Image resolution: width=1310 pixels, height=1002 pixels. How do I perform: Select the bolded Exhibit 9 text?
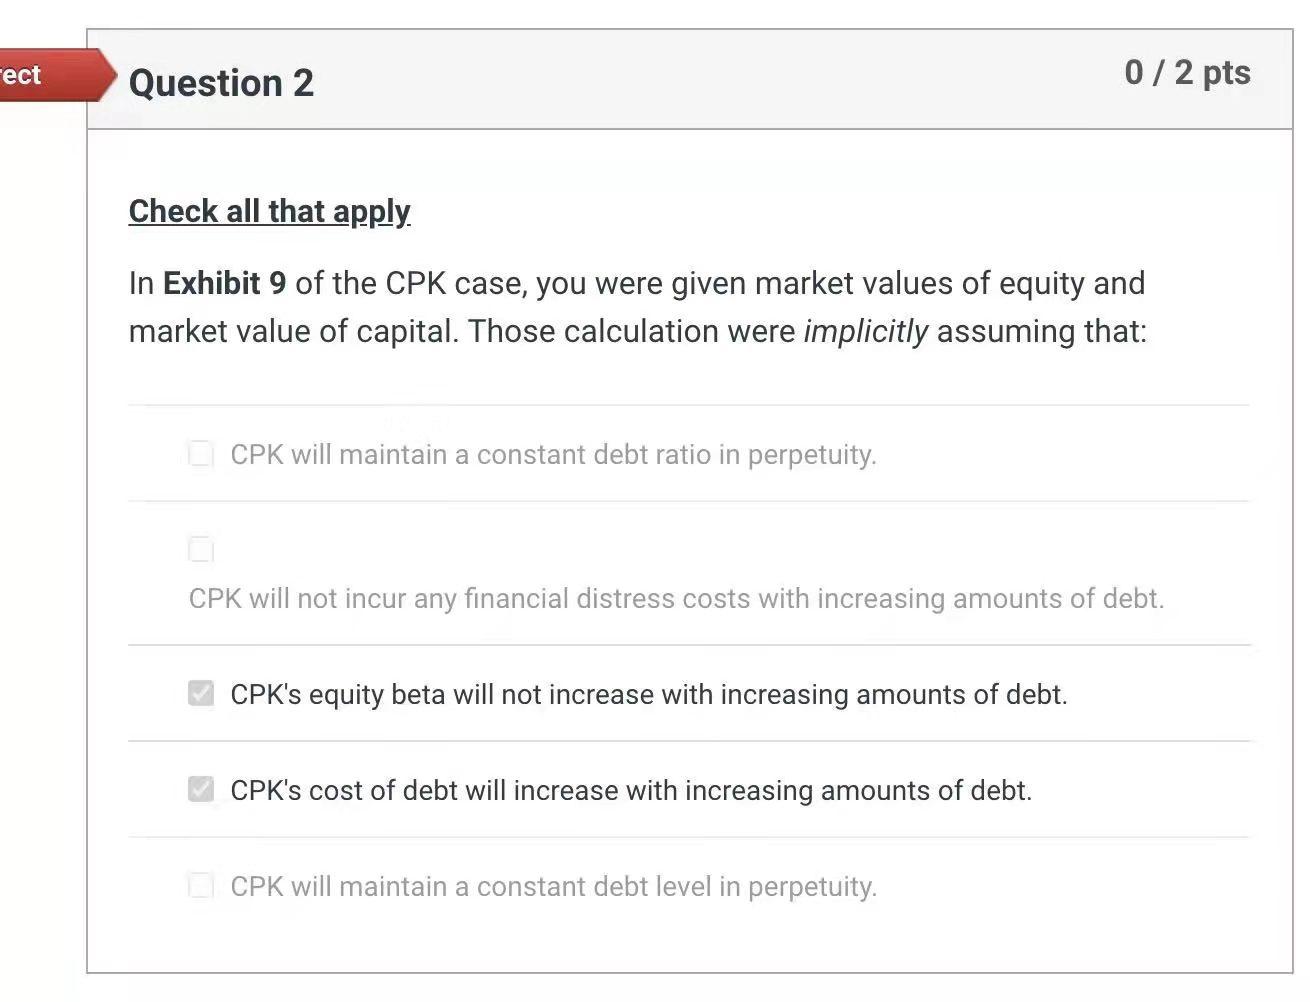tap(223, 283)
